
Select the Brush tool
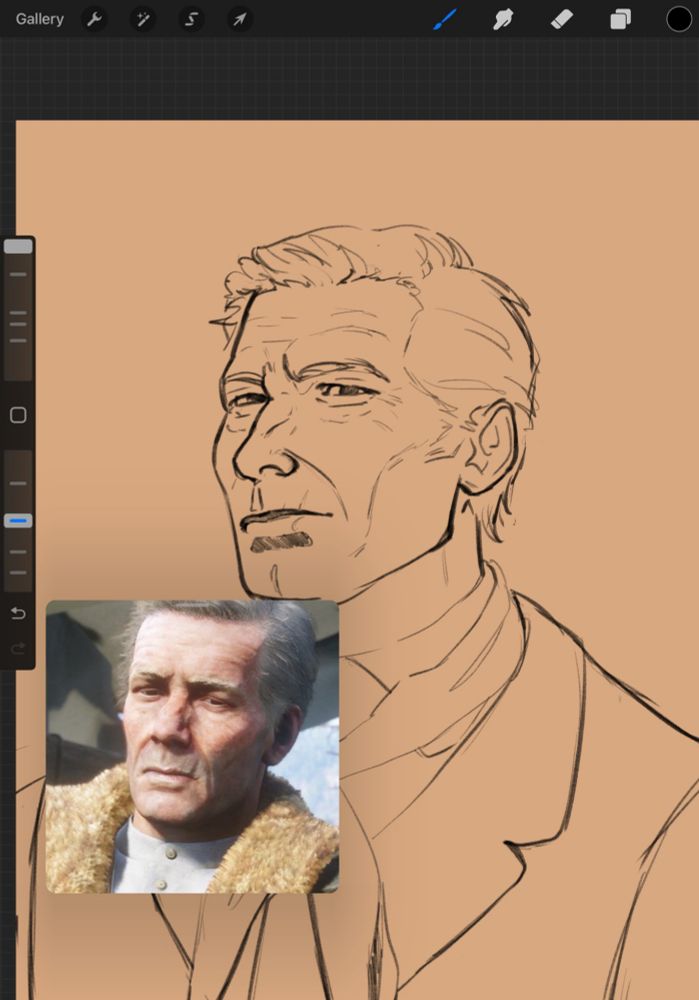(x=445, y=19)
